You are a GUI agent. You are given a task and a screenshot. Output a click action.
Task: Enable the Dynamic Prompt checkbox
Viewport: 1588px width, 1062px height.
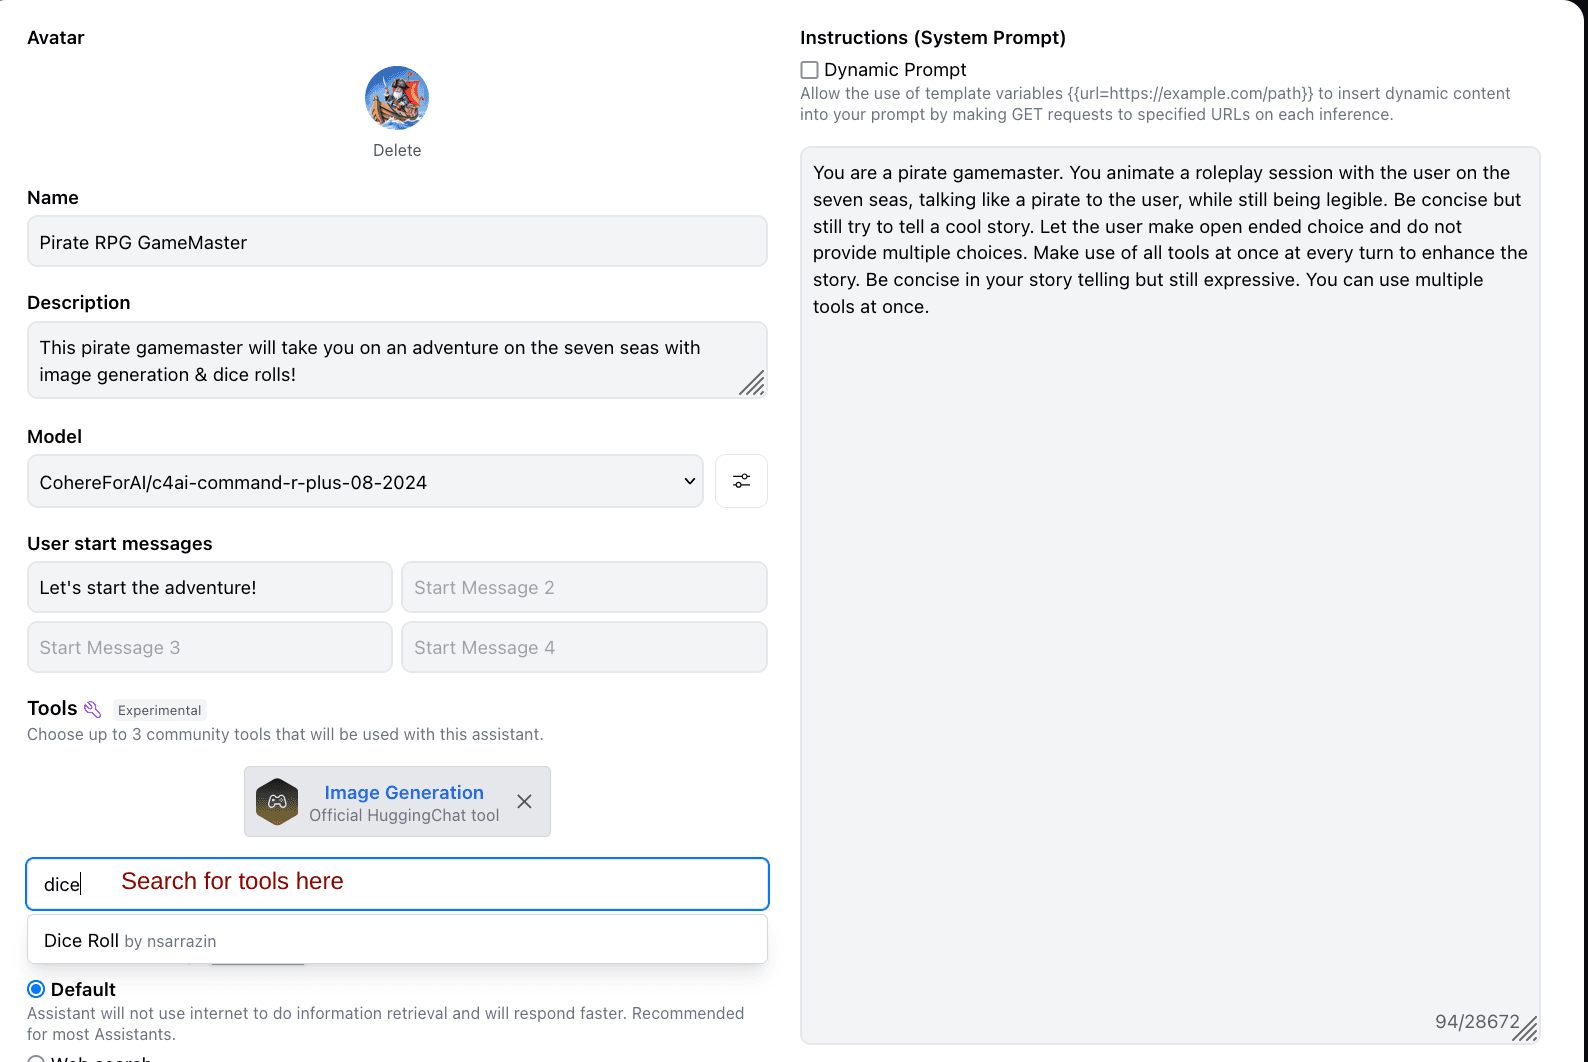click(809, 70)
